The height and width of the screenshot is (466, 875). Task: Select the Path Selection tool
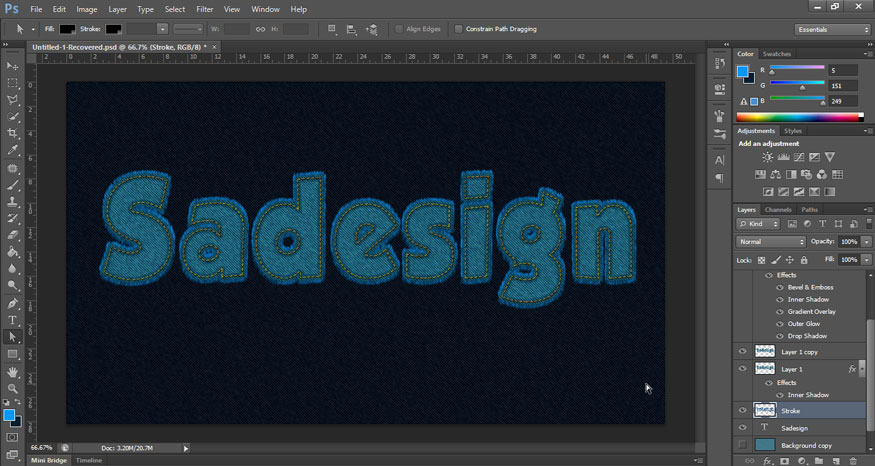(x=12, y=337)
